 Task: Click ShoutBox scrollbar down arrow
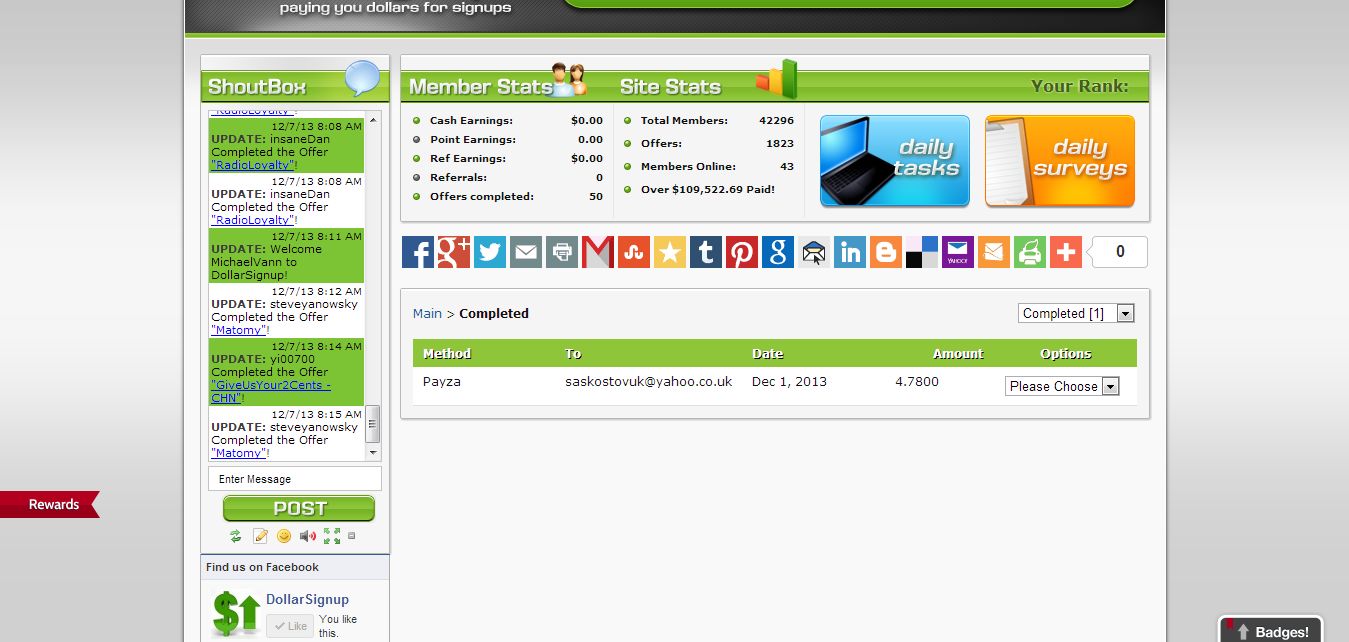pyautogui.click(x=373, y=453)
